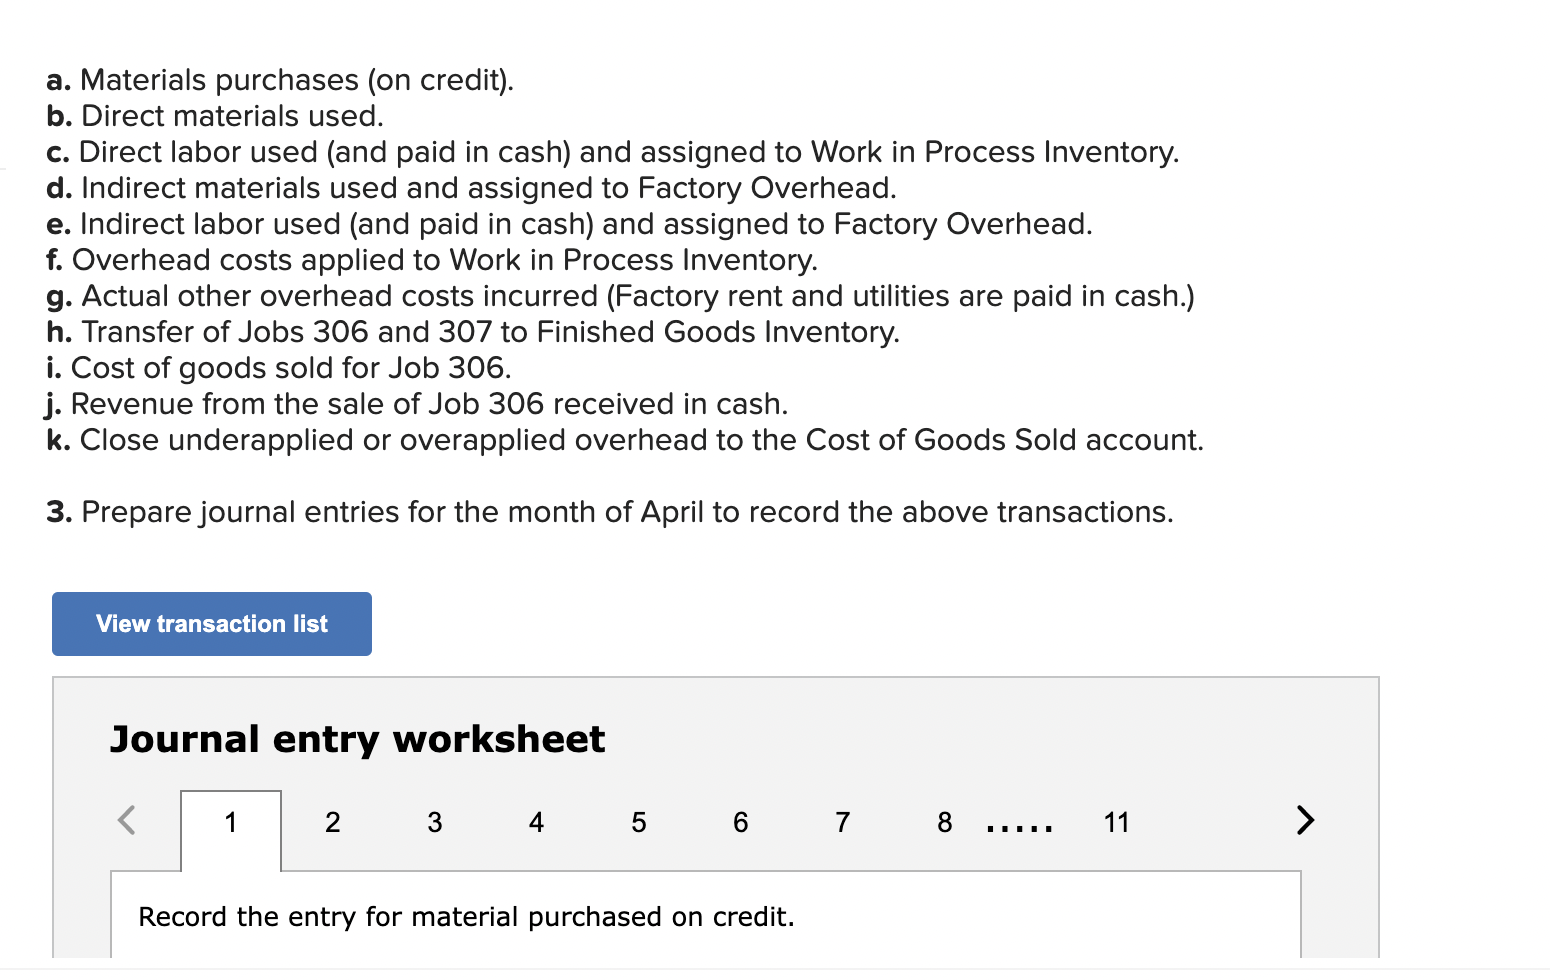This screenshot has width=1550, height=980.
Task: Click the Journal entry worksheet heading
Action: coord(357,739)
